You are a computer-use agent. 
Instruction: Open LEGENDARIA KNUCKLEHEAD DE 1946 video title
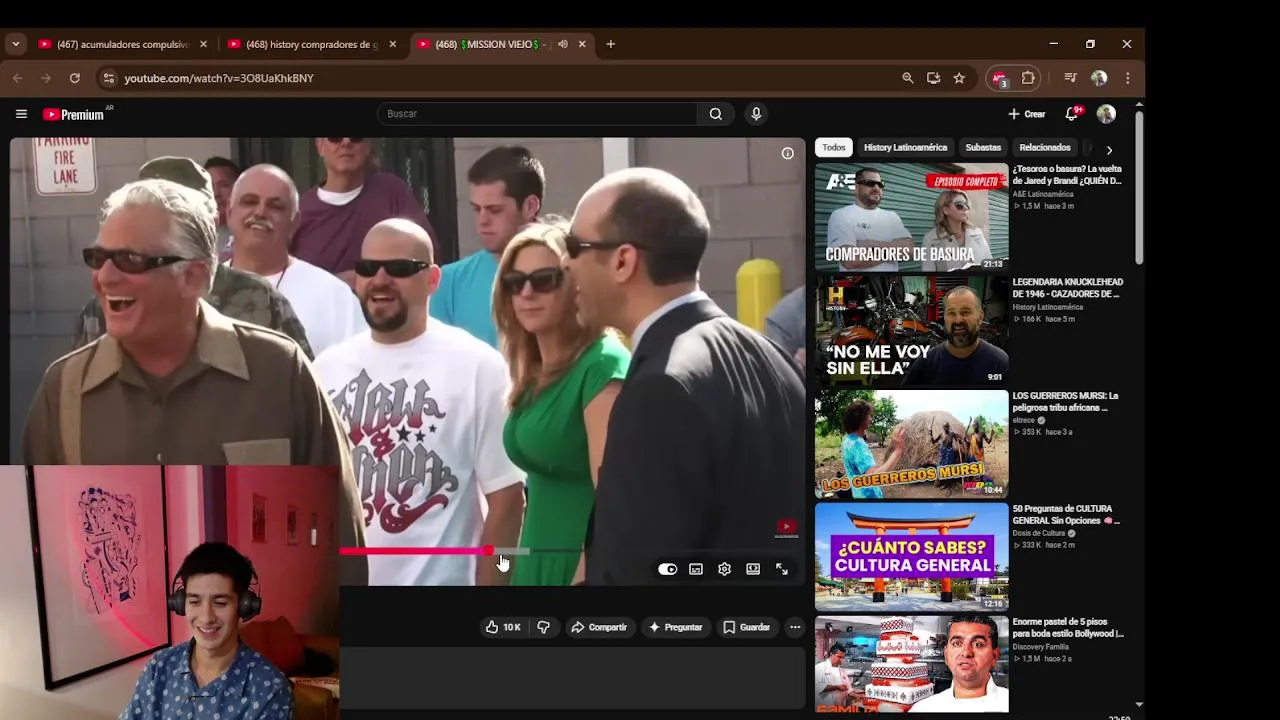pos(1067,288)
